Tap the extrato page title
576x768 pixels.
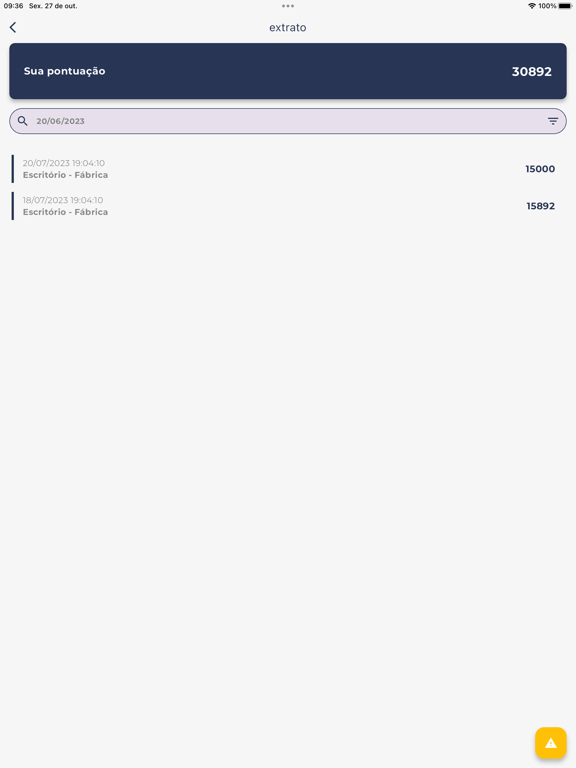click(x=288, y=27)
